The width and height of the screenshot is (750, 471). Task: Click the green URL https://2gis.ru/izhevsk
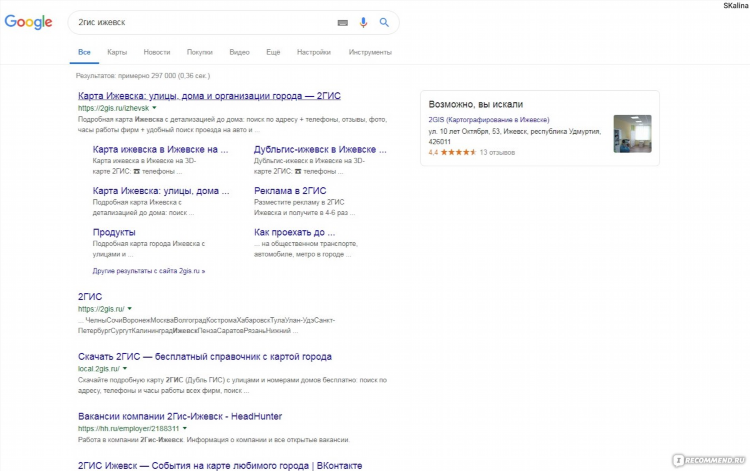coord(113,108)
